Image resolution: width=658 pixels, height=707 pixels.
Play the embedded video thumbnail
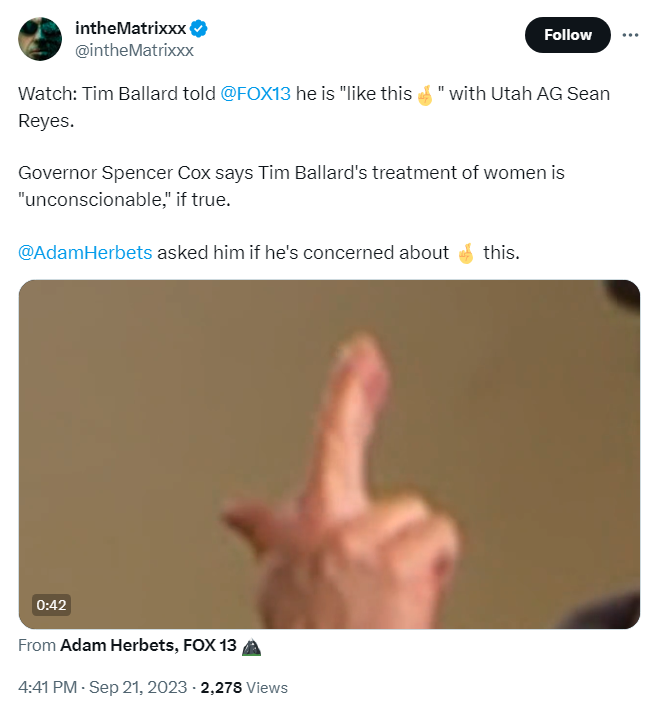pyautogui.click(x=329, y=454)
